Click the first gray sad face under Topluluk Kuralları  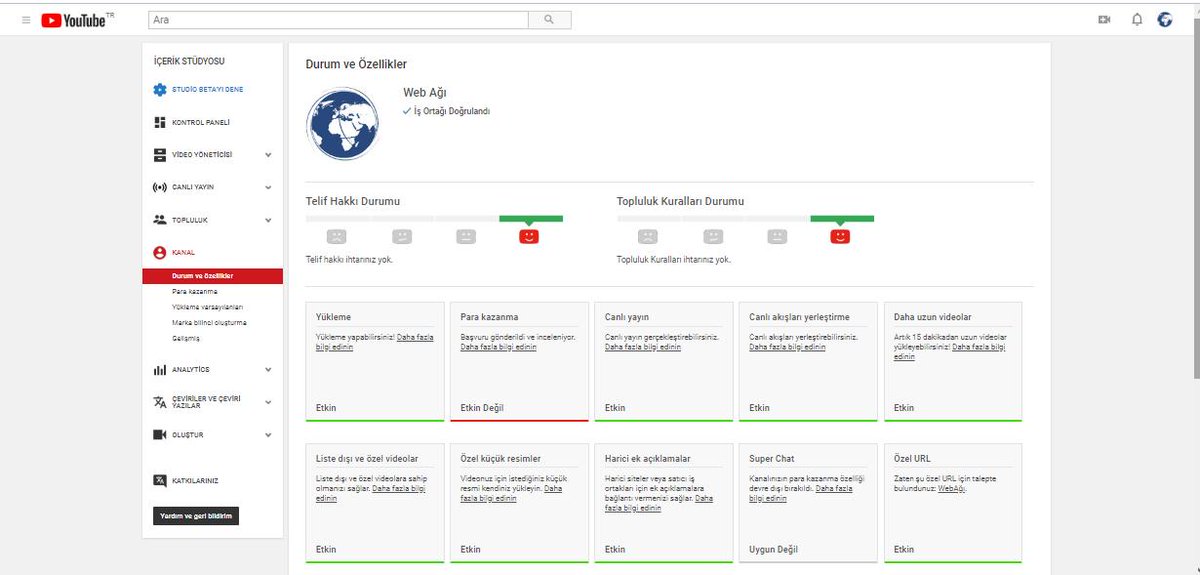648,237
